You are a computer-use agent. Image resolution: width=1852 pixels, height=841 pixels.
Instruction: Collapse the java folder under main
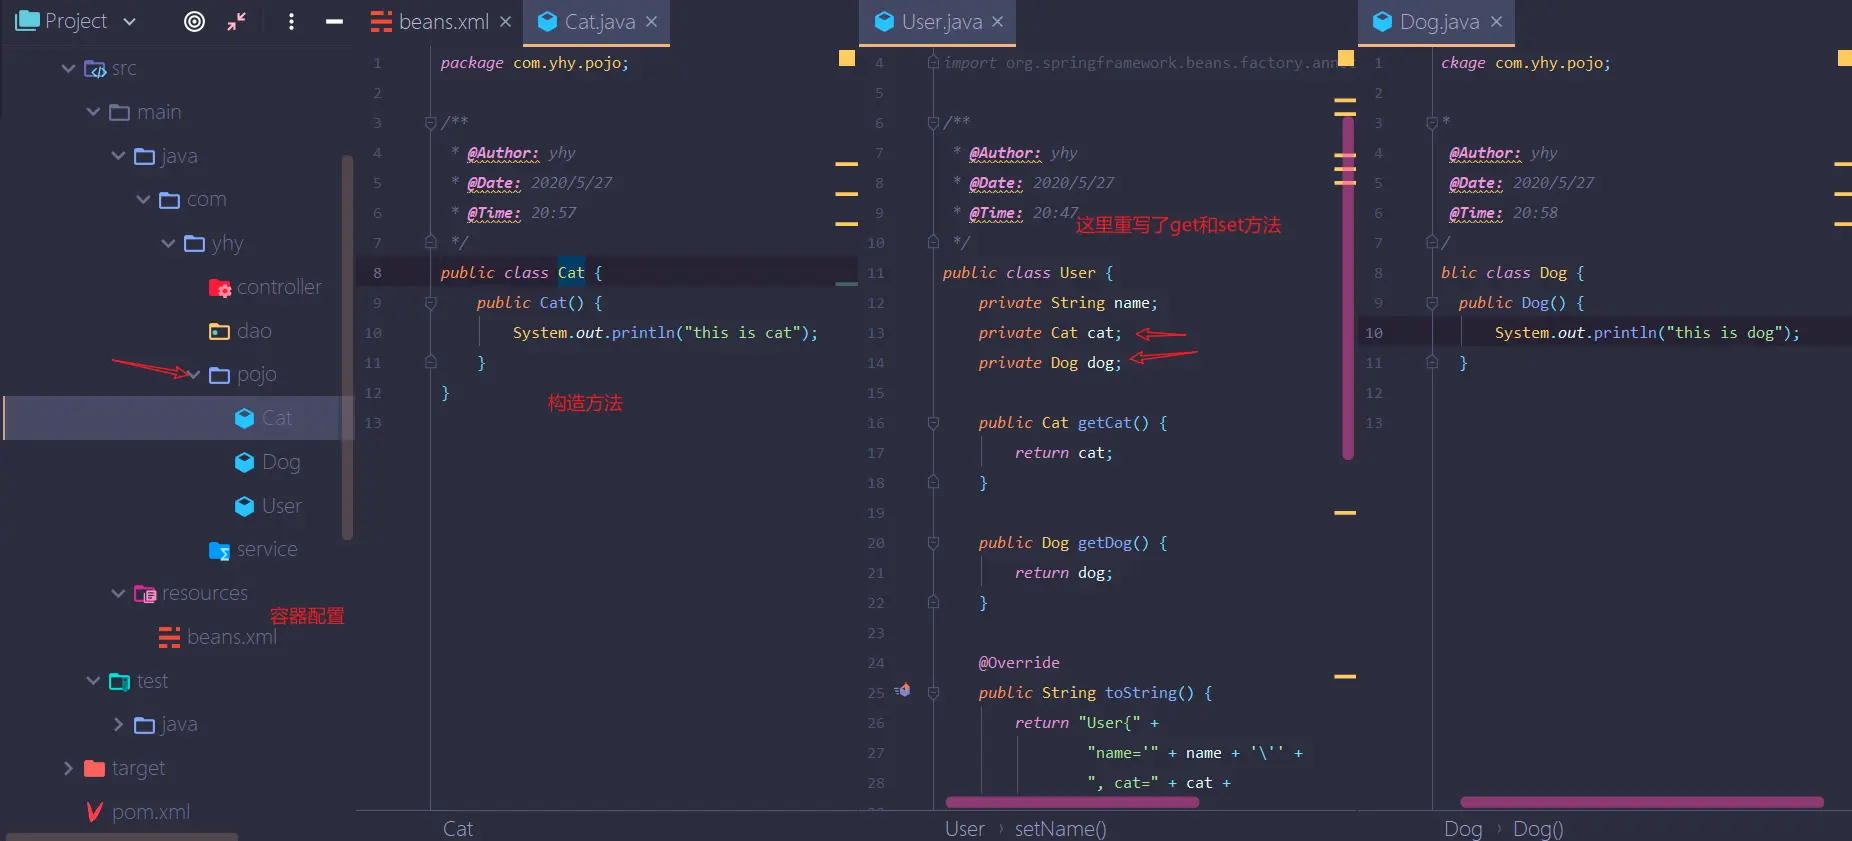118,156
